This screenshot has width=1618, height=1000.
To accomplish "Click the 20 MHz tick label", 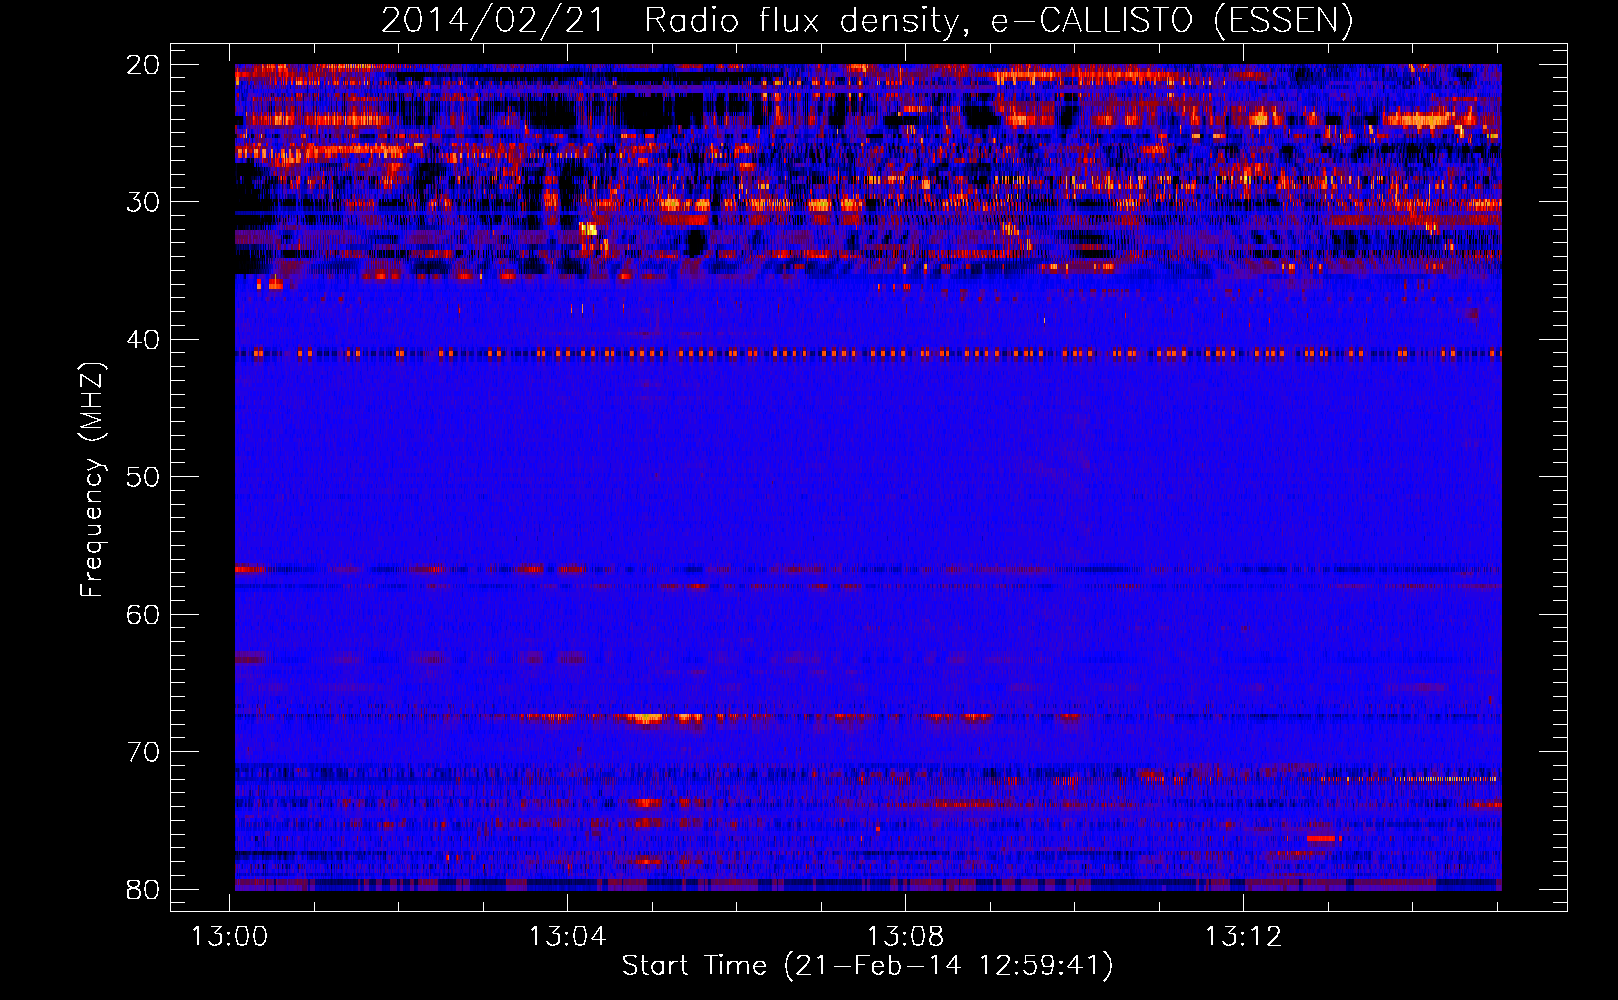I will click(x=144, y=65).
